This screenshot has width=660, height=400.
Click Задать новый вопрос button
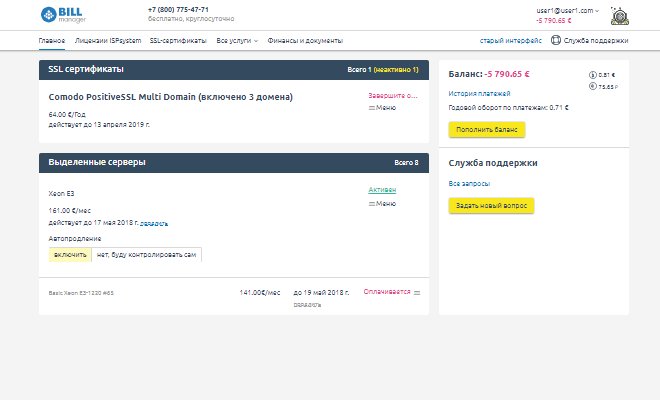point(491,205)
